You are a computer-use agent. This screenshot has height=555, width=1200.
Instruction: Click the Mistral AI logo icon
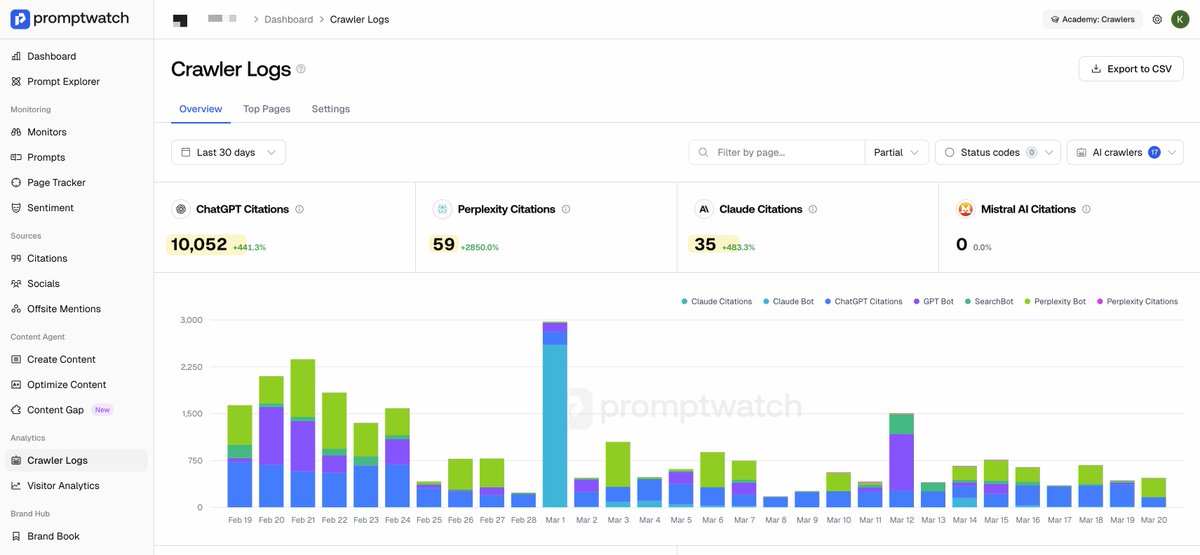tap(966, 209)
